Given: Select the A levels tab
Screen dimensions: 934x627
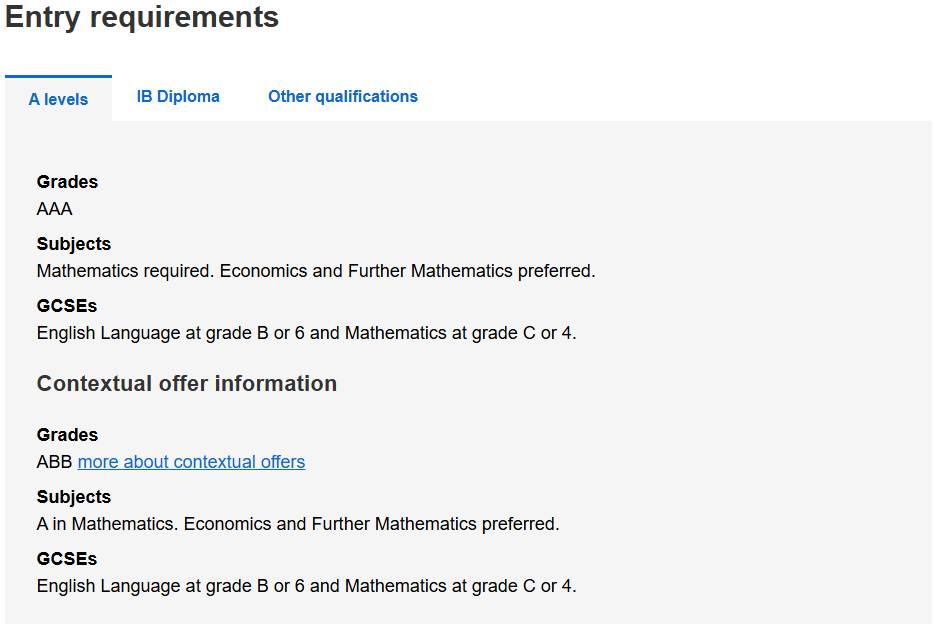Looking at the screenshot, I should tap(58, 99).
